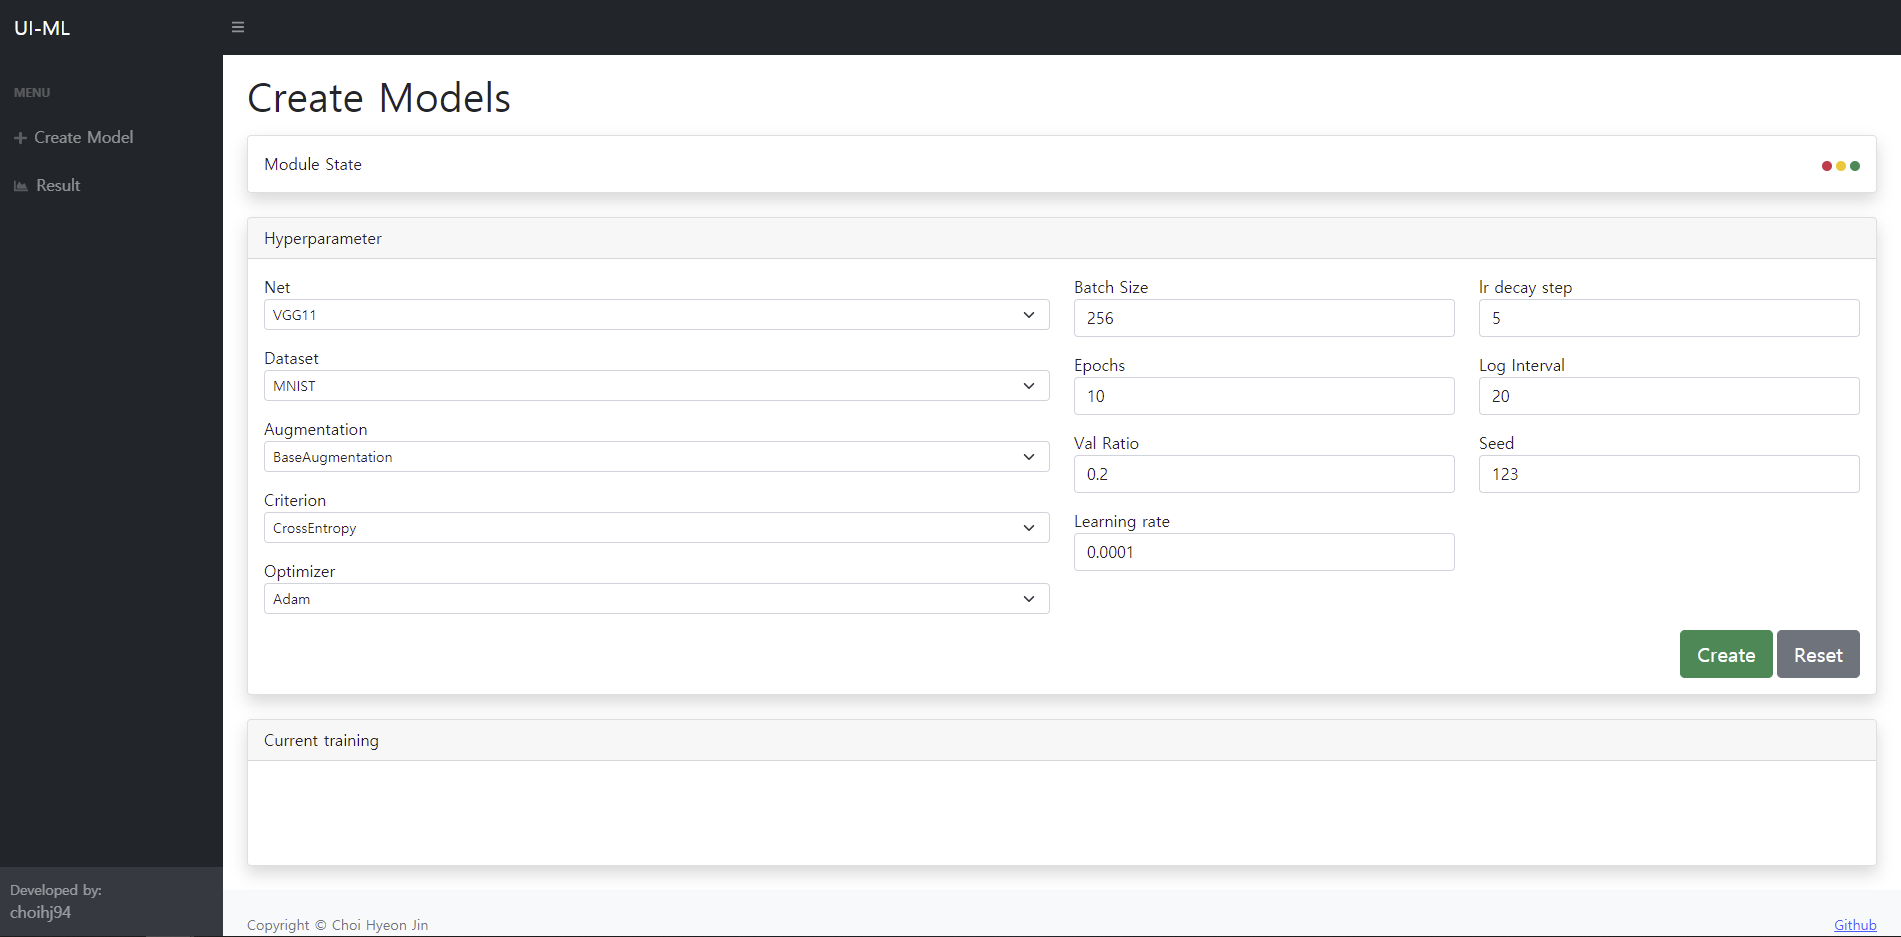This screenshot has width=1901, height=937.
Task: Click the green module state dot
Action: pyautogui.click(x=1855, y=166)
